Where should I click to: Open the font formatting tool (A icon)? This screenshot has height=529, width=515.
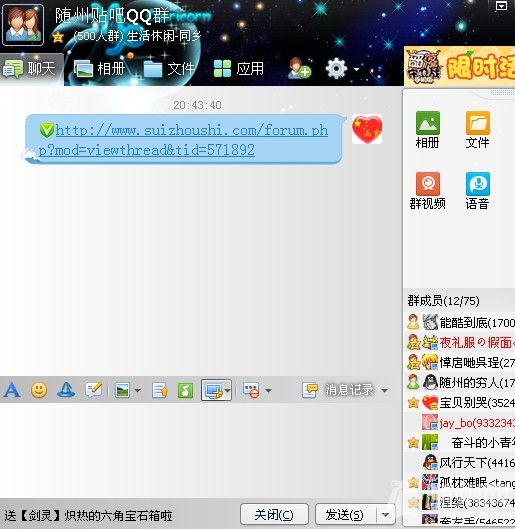pyautogui.click(x=12, y=390)
